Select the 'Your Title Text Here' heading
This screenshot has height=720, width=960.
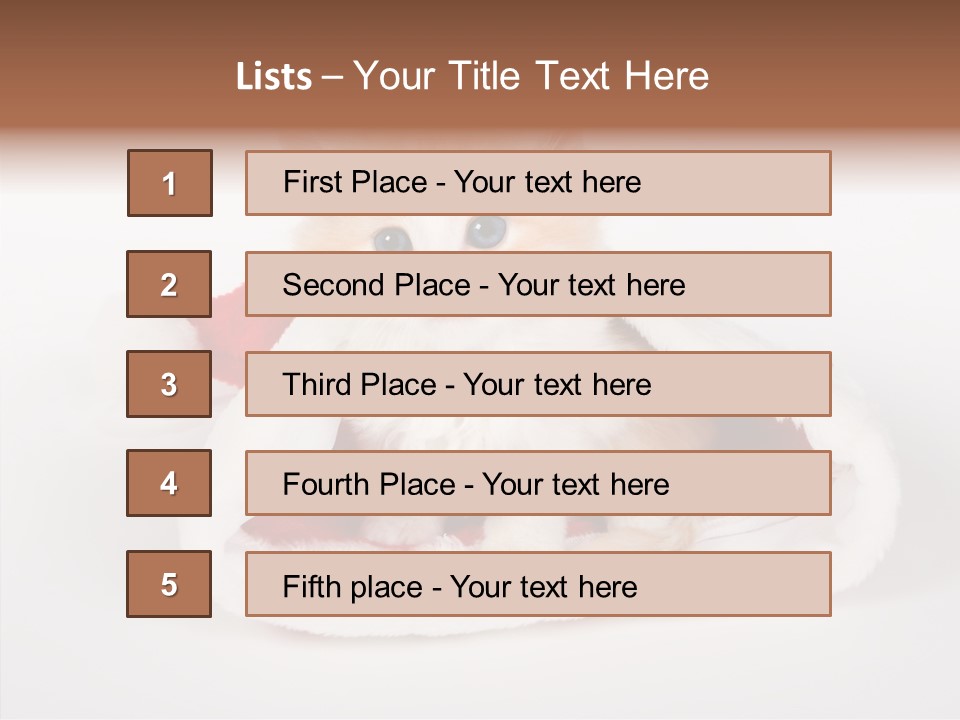531,76
